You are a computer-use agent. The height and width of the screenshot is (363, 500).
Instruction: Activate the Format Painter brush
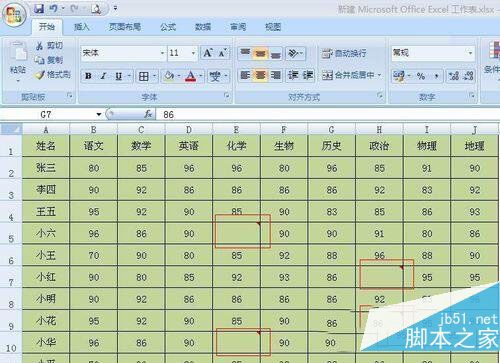point(40,75)
